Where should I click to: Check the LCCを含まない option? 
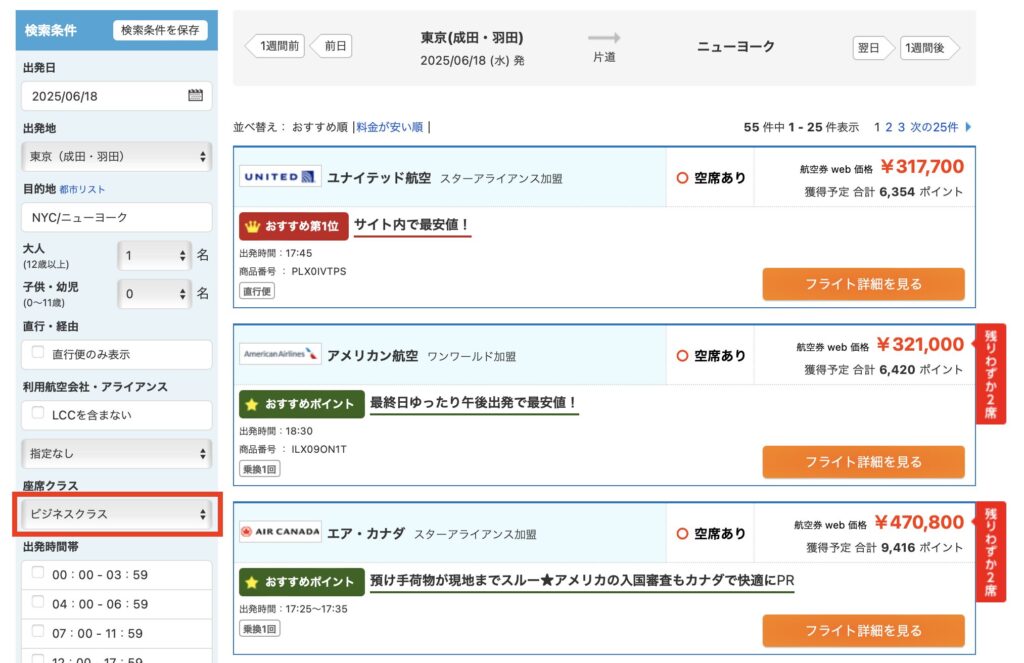(x=38, y=413)
